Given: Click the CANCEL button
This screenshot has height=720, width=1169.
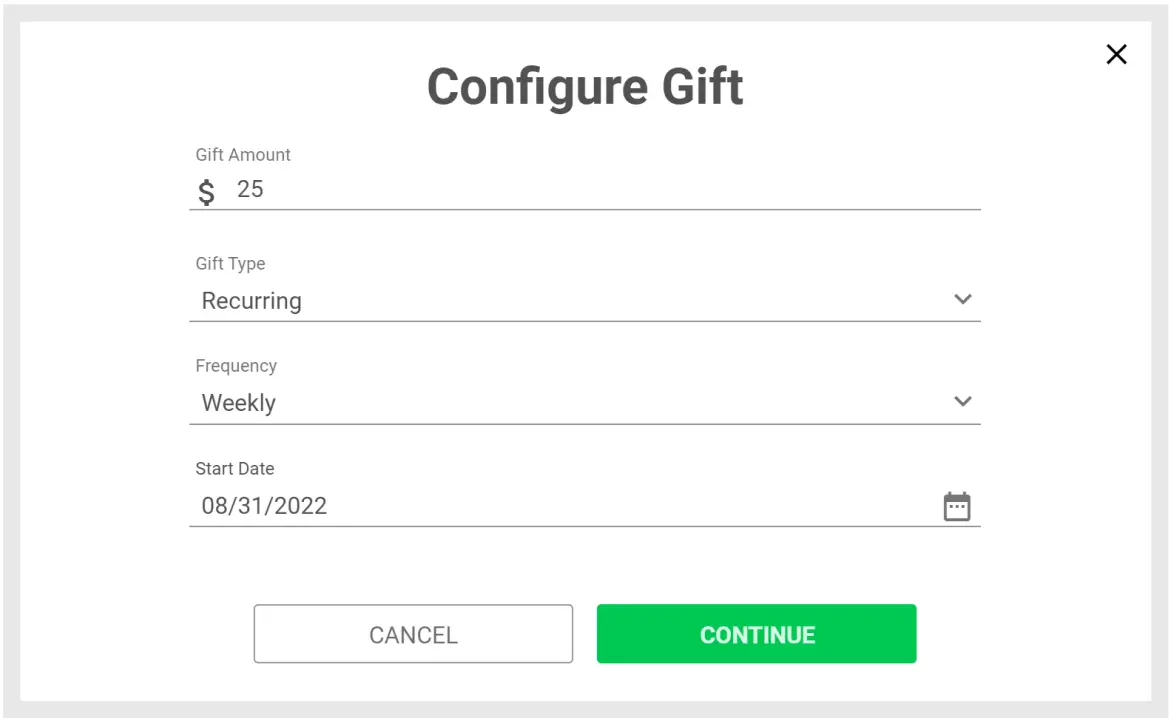Looking at the screenshot, I should [413, 634].
